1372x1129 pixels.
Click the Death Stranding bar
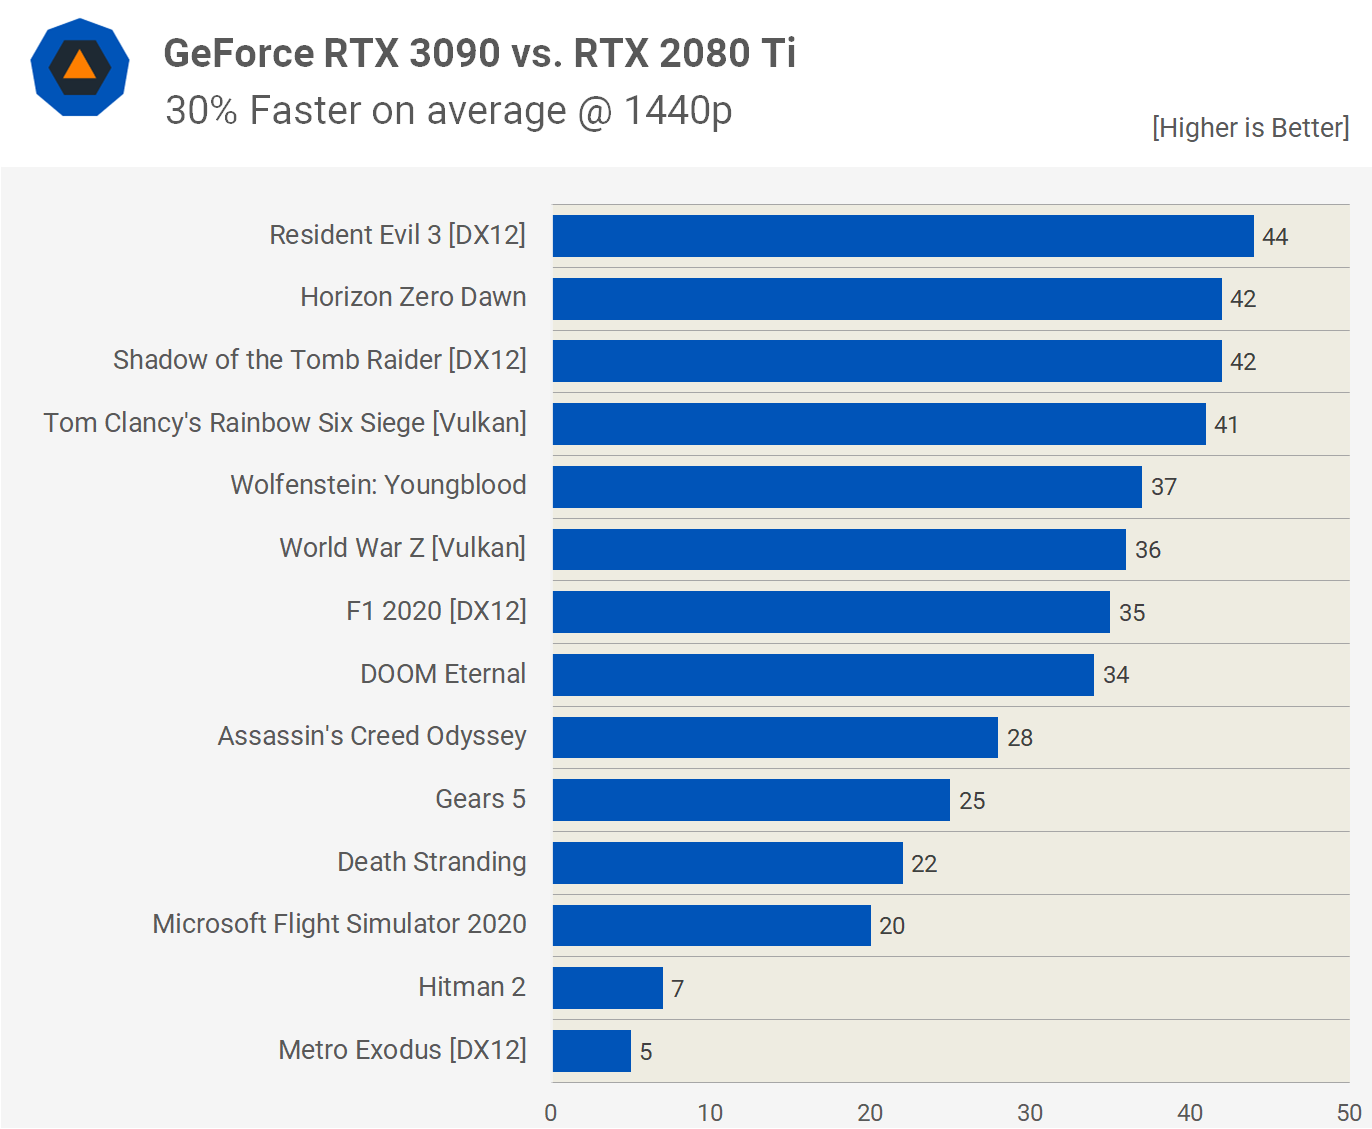pyautogui.click(x=727, y=863)
